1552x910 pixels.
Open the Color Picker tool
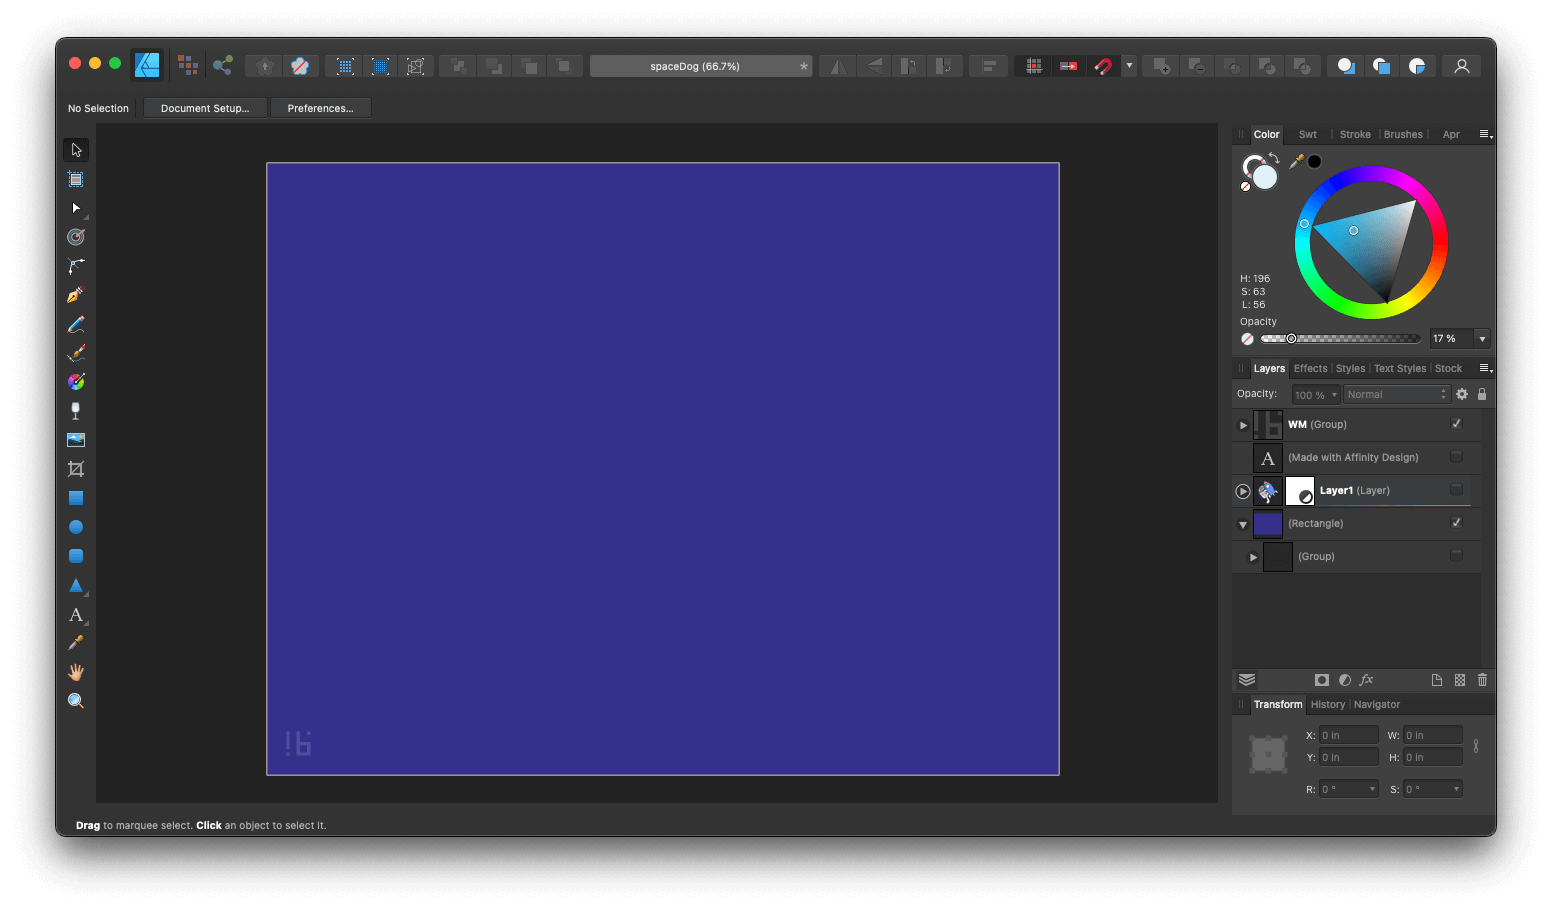coord(76,643)
